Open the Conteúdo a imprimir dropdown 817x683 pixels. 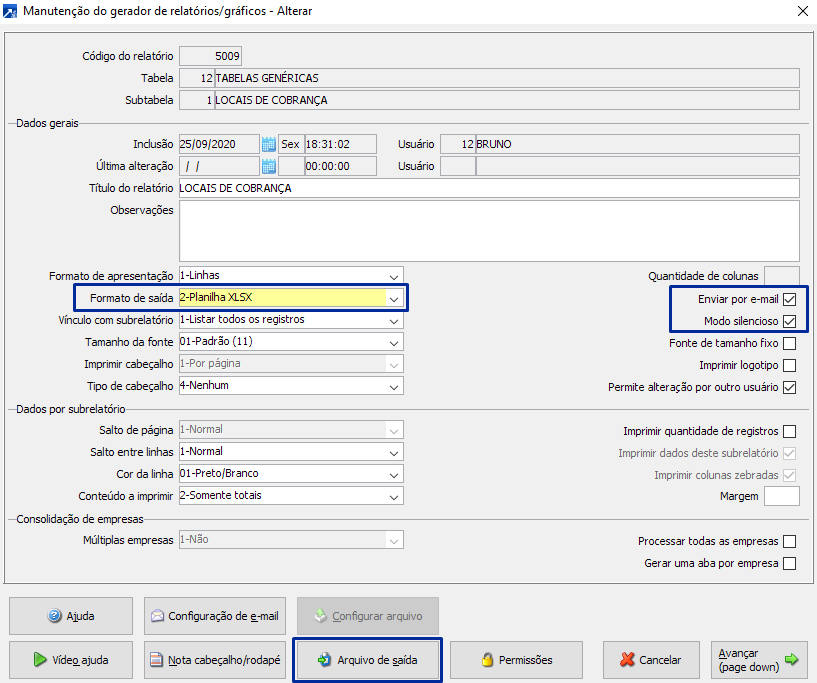394,496
